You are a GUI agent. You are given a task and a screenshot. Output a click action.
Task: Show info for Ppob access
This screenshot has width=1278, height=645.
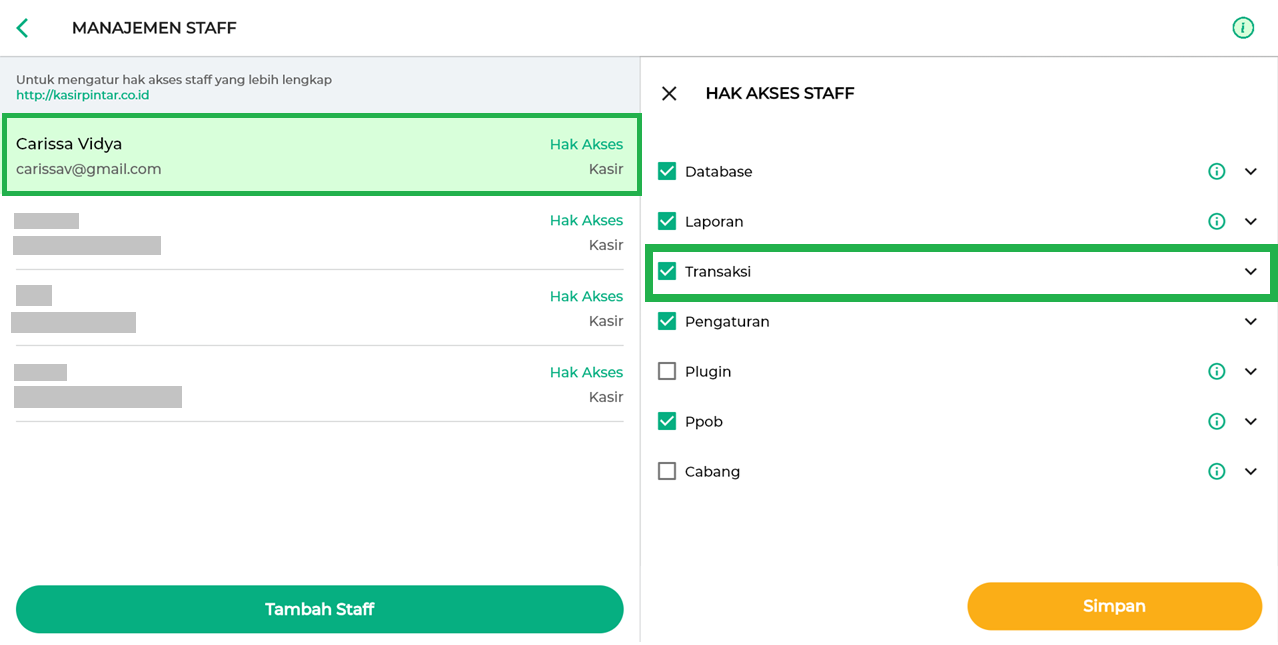[1216, 422]
